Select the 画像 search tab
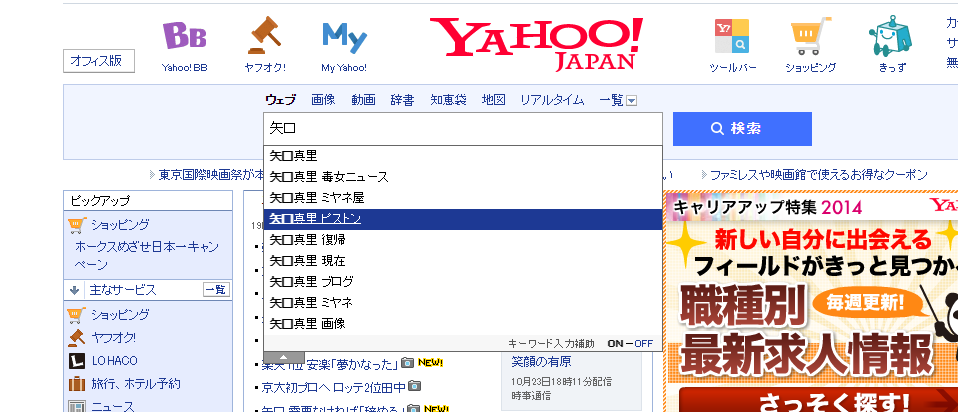The width and height of the screenshot is (958, 412). [323, 100]
